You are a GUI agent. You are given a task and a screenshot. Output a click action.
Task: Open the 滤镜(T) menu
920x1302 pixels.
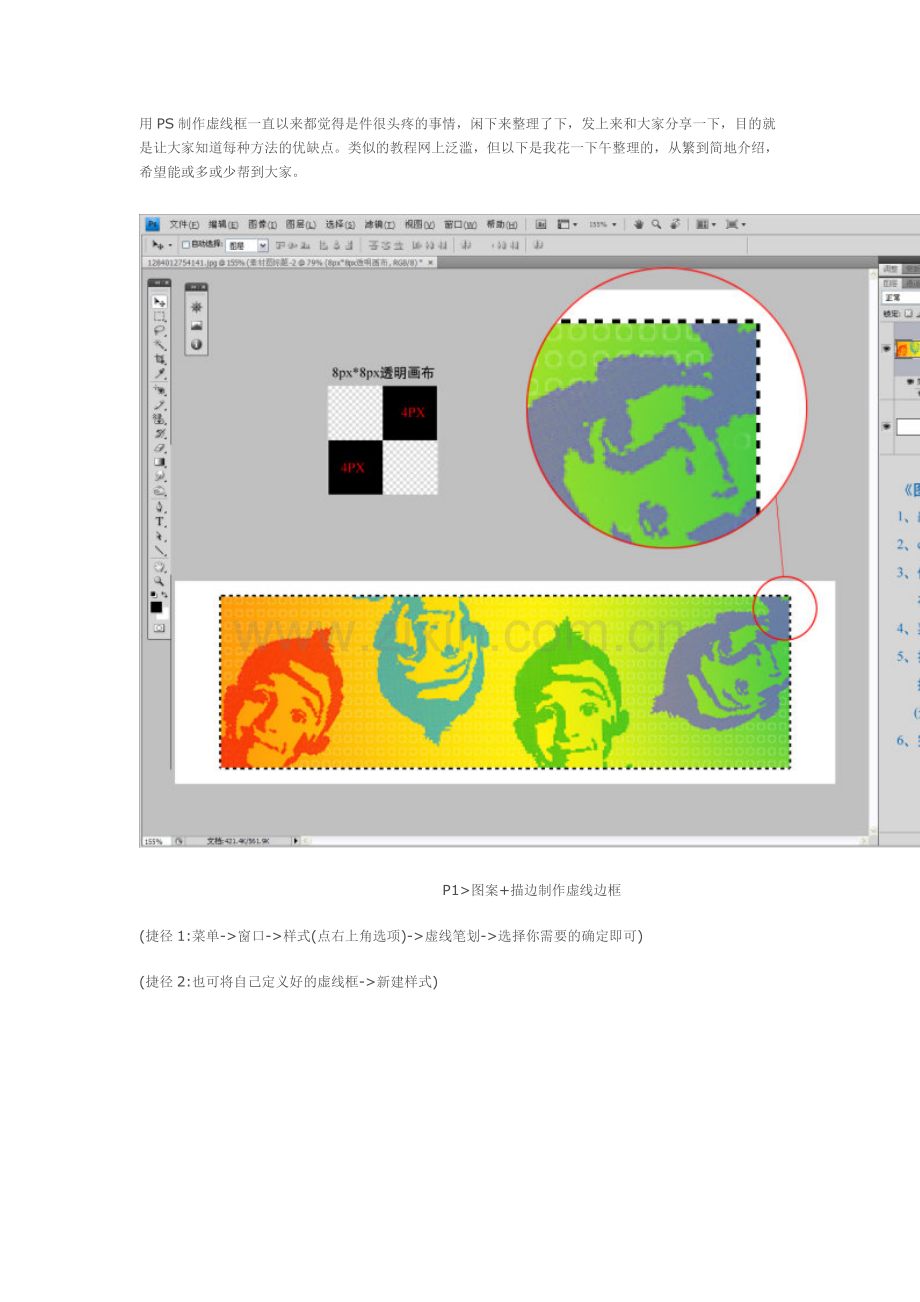click(x=379, y=225)
